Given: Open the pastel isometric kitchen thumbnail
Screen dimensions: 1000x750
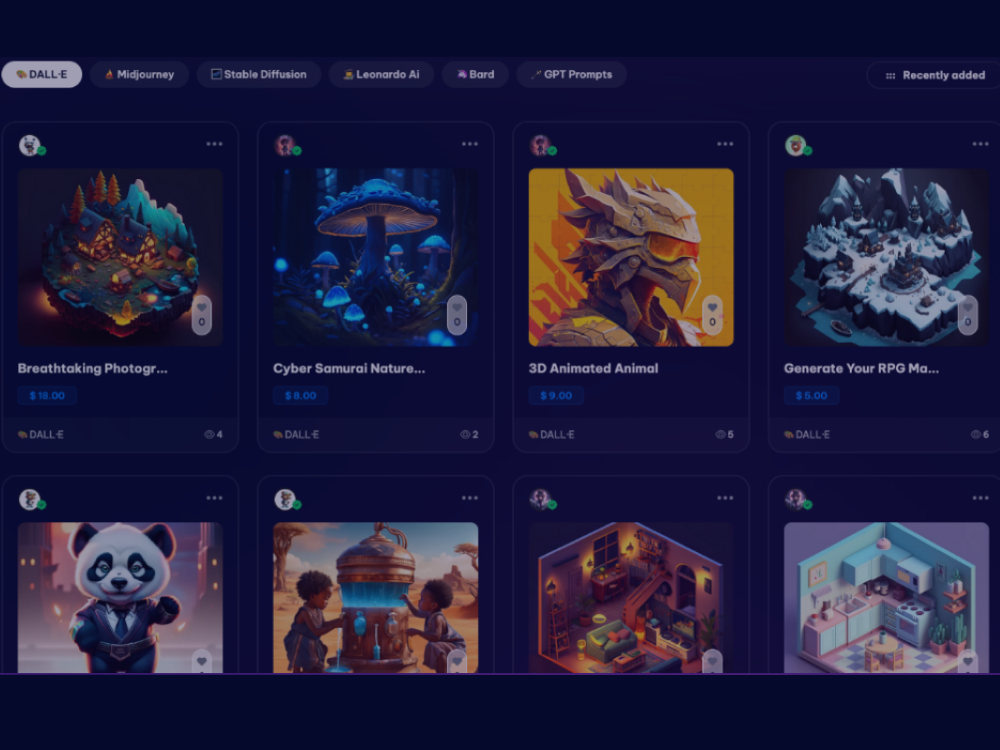Looking at the screenshot, I should [886, 598].
